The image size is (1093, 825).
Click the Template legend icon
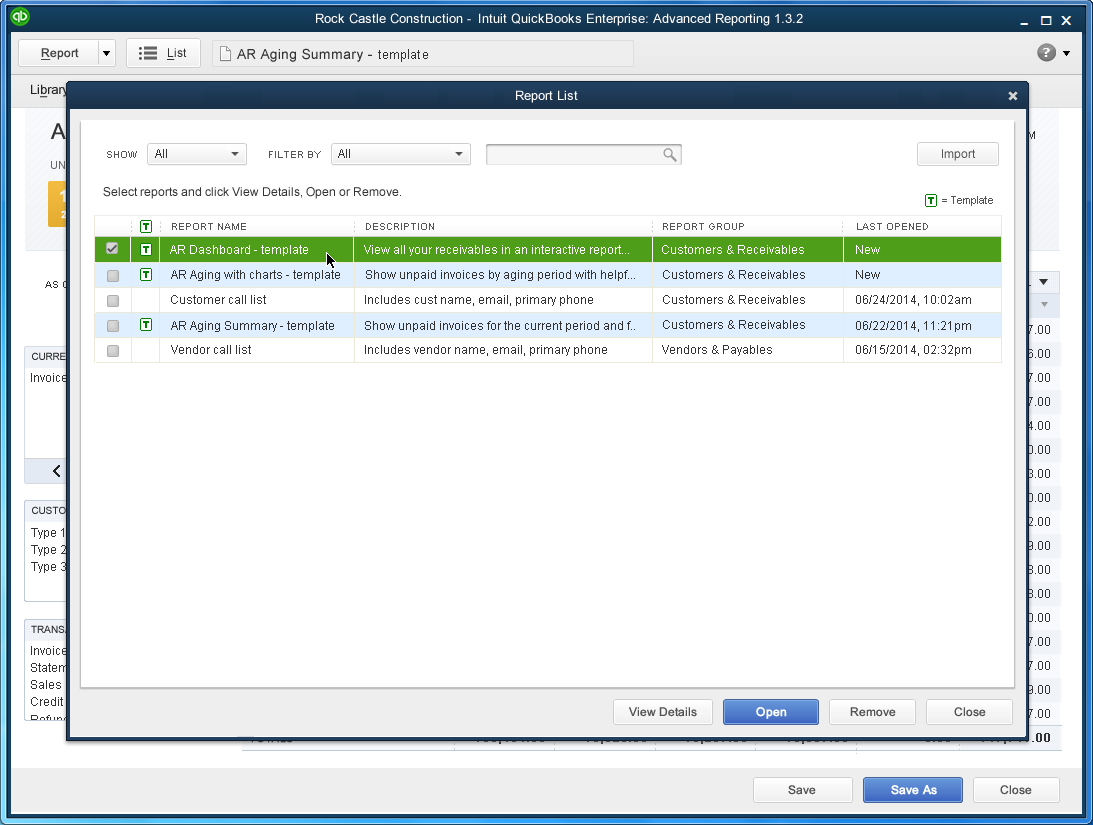[x=931, y=201]
